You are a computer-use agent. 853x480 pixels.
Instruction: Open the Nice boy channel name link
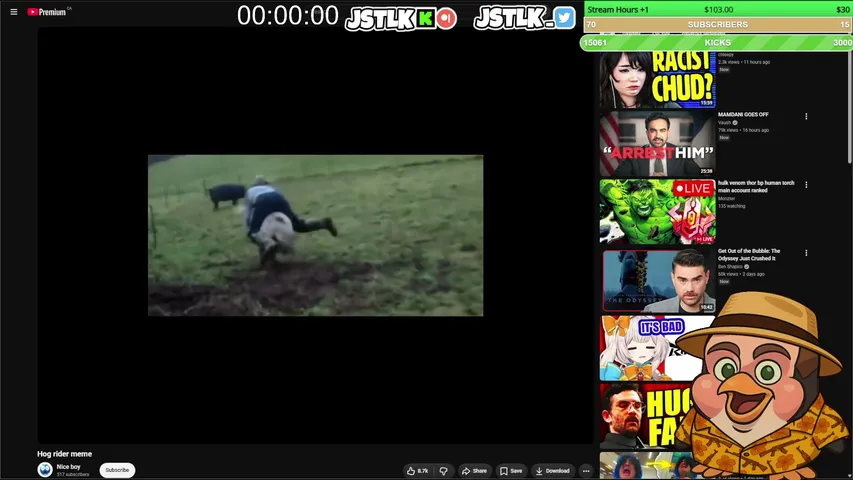tap(69, 467)
